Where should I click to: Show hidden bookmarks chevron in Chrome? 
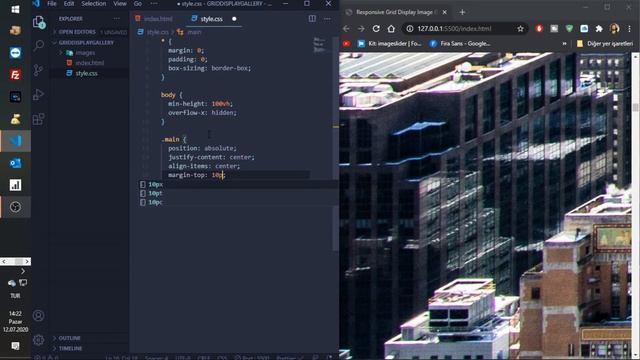pyautogui.click(x=564, y=44)
